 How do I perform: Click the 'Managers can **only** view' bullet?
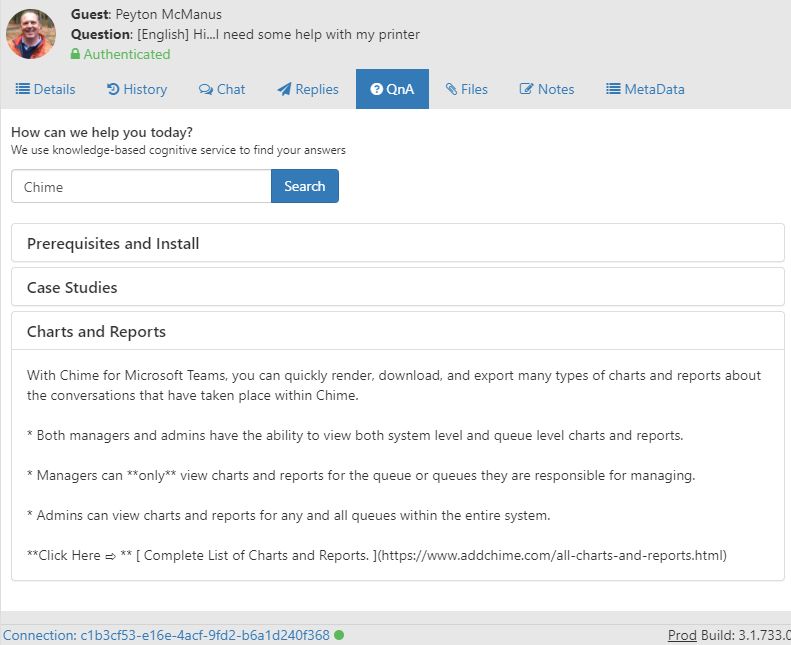pyautogui.click(x=361, y=475)
